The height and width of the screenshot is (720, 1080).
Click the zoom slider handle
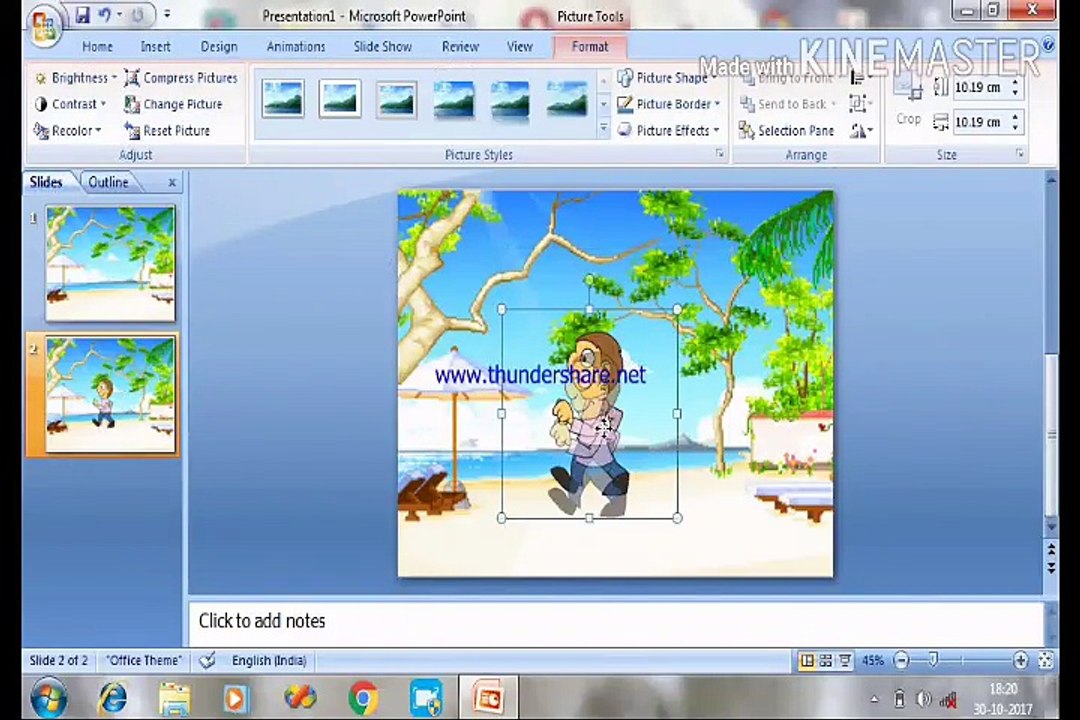click(933, 660)
